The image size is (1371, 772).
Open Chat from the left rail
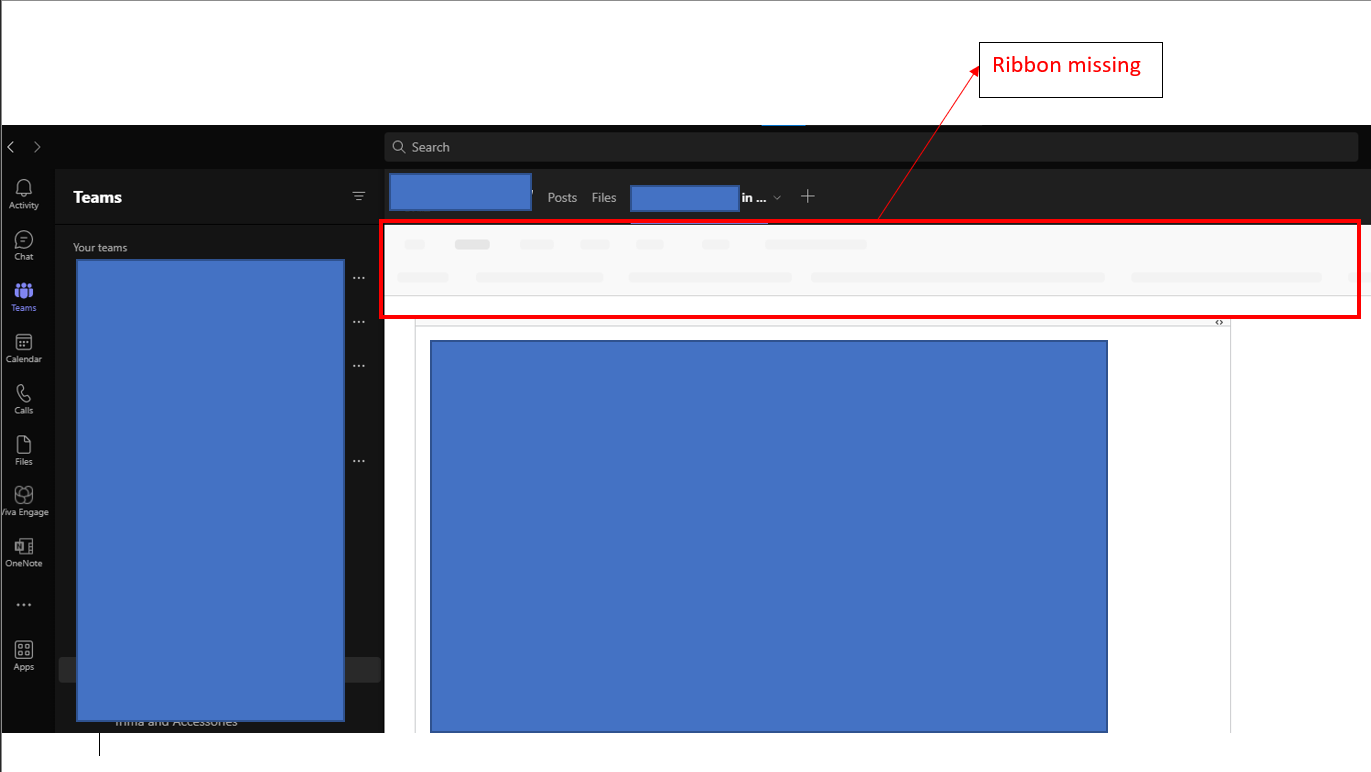point(24,245)
